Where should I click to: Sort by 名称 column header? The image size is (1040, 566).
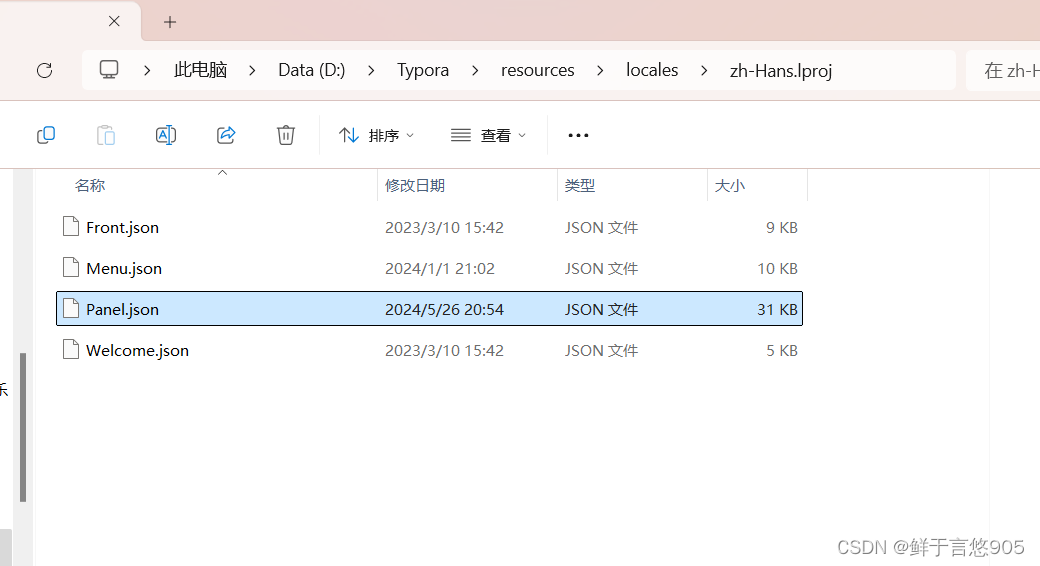(x=90, y=185)
